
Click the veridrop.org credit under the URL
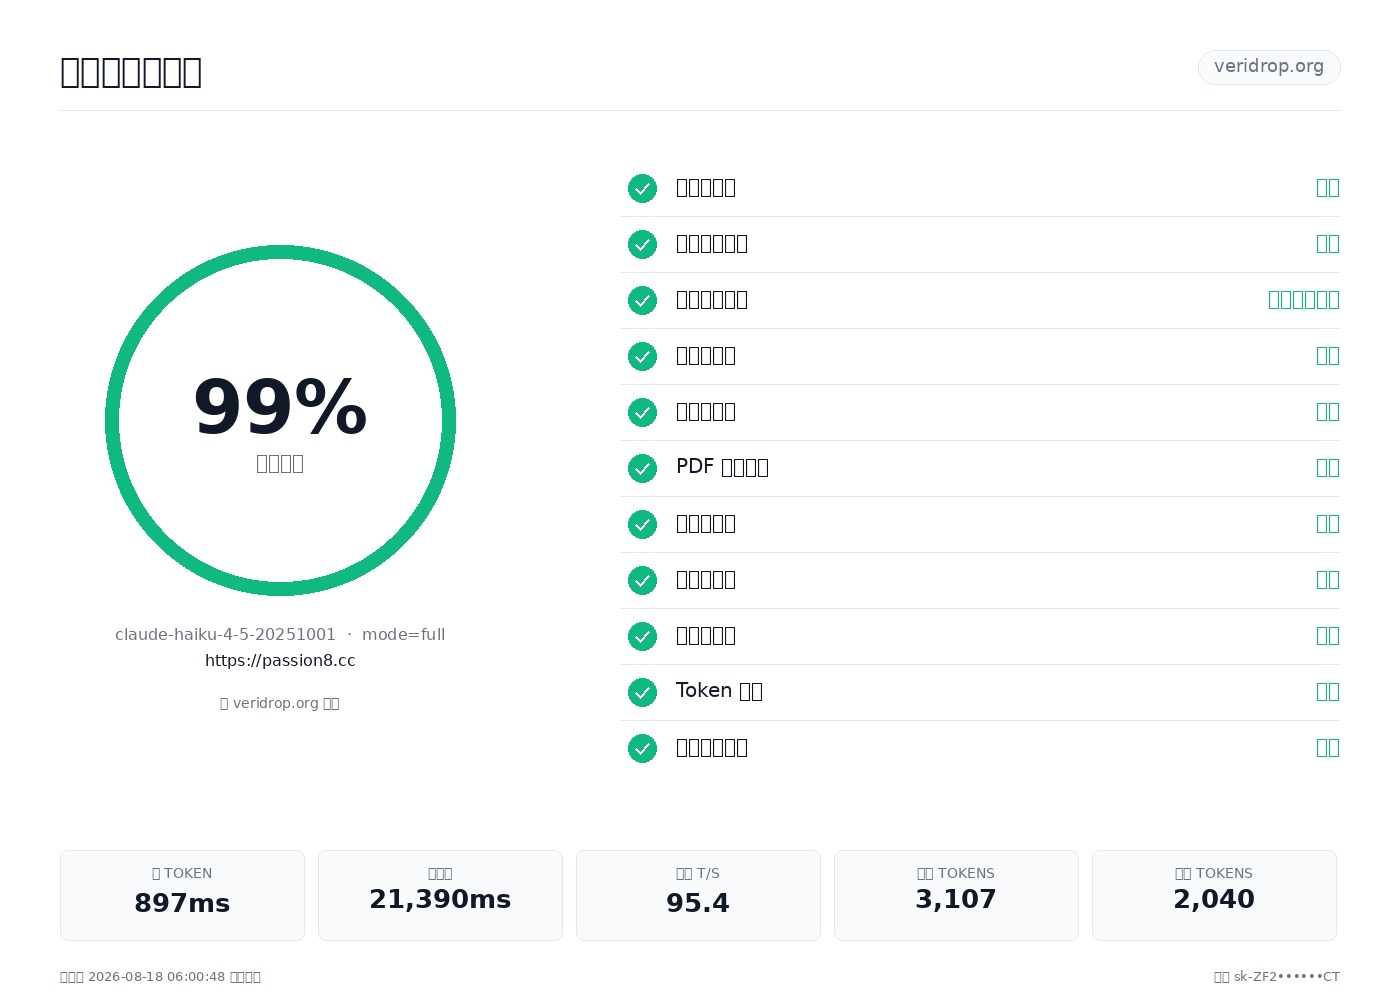click(x=280, y=703)
